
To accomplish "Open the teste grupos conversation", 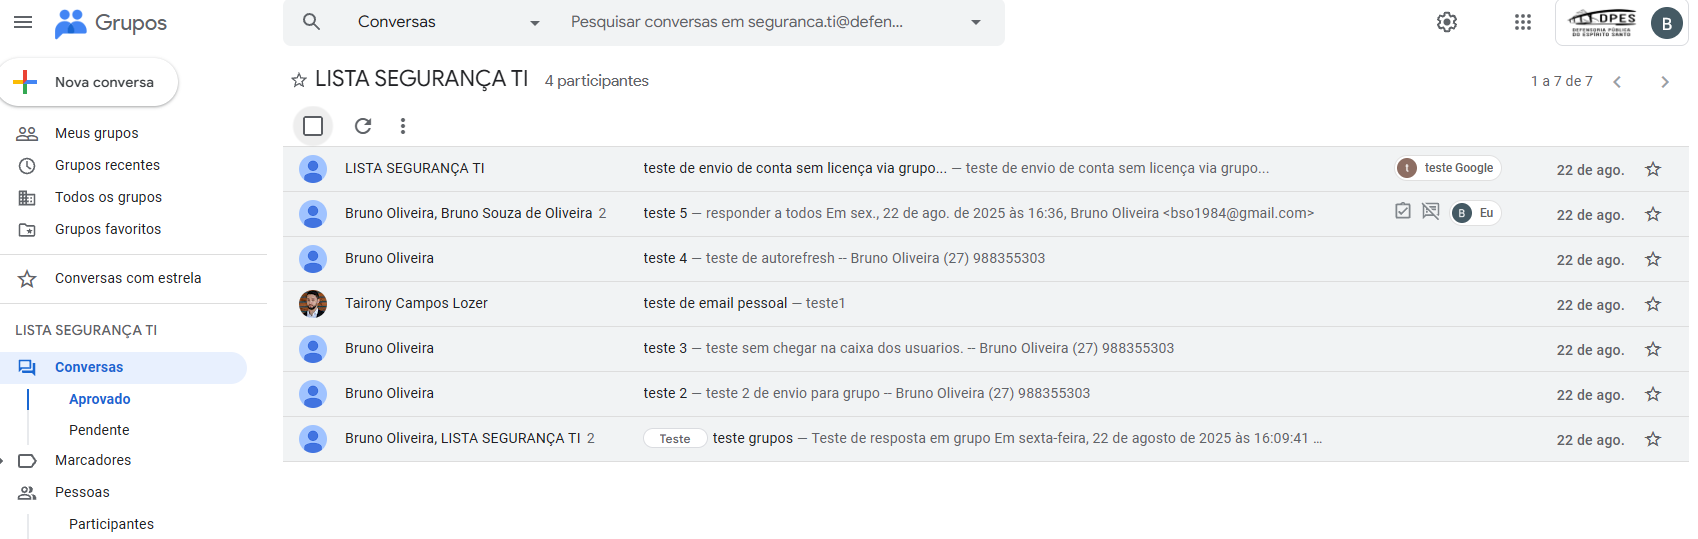I will point(986,439).
